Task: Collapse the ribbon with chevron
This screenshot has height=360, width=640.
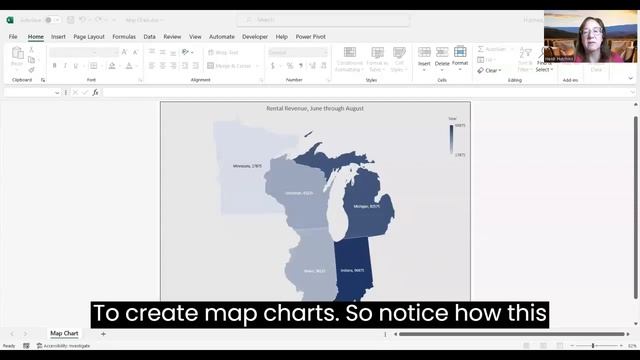Action: click(x=631, y=78)
